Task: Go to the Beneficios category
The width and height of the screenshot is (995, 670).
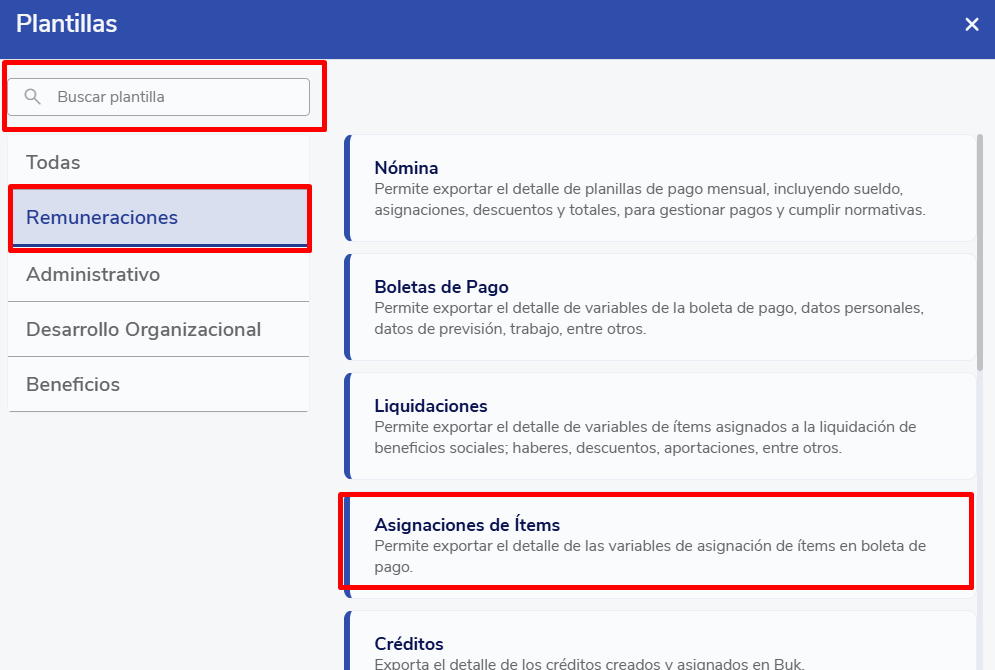Action: (73, 385)
